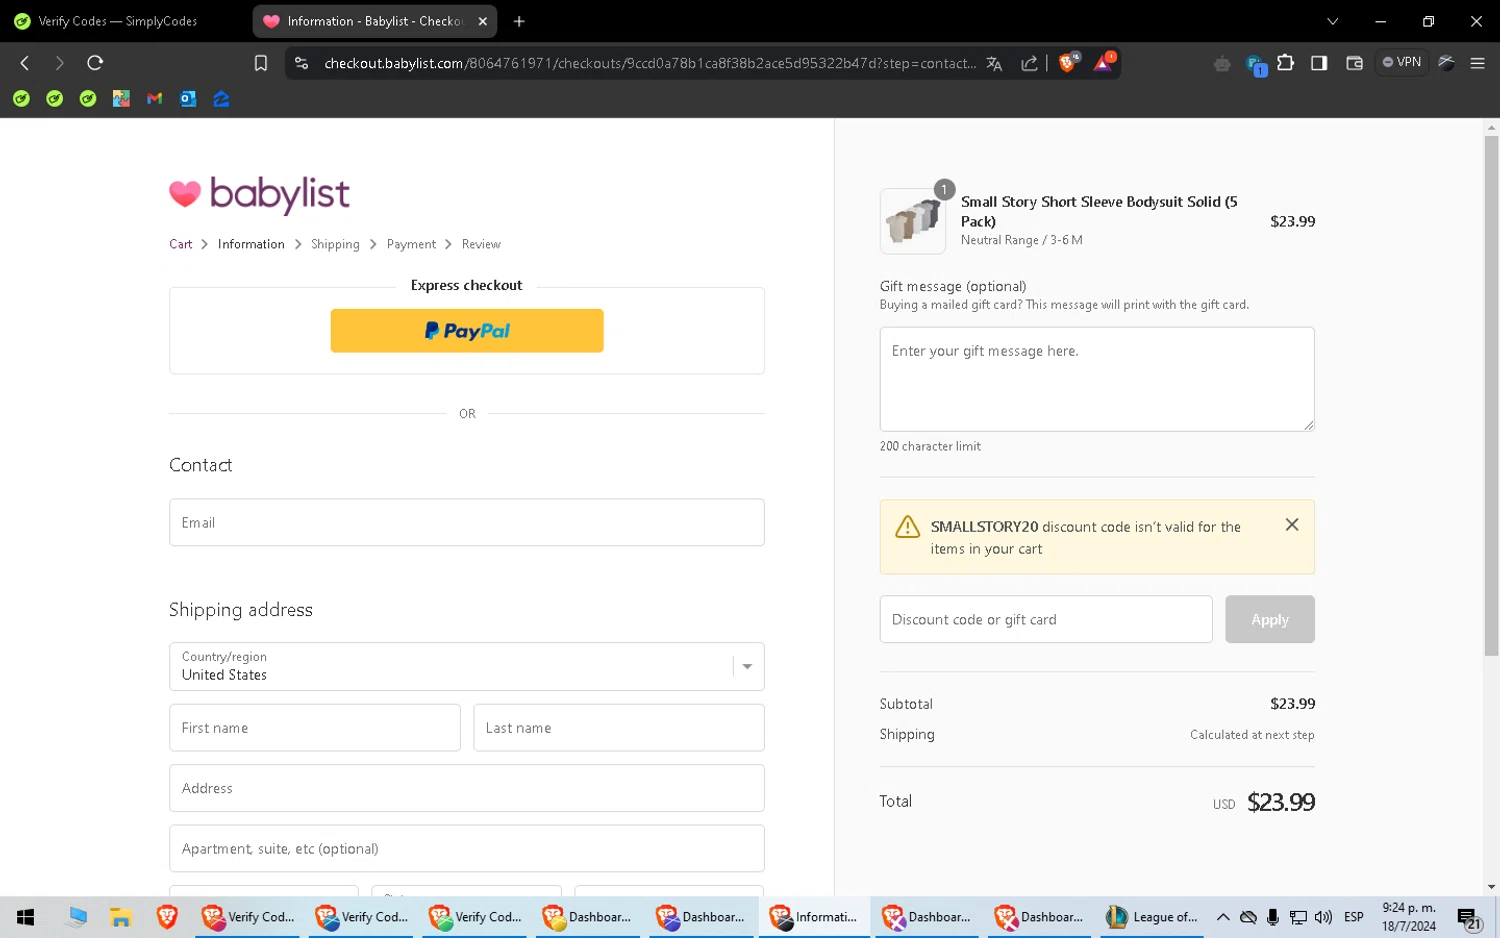Viewport: 1500px width, 938px height.
Task: Reload the page with the refresh icon
Action: click(95, 63)
